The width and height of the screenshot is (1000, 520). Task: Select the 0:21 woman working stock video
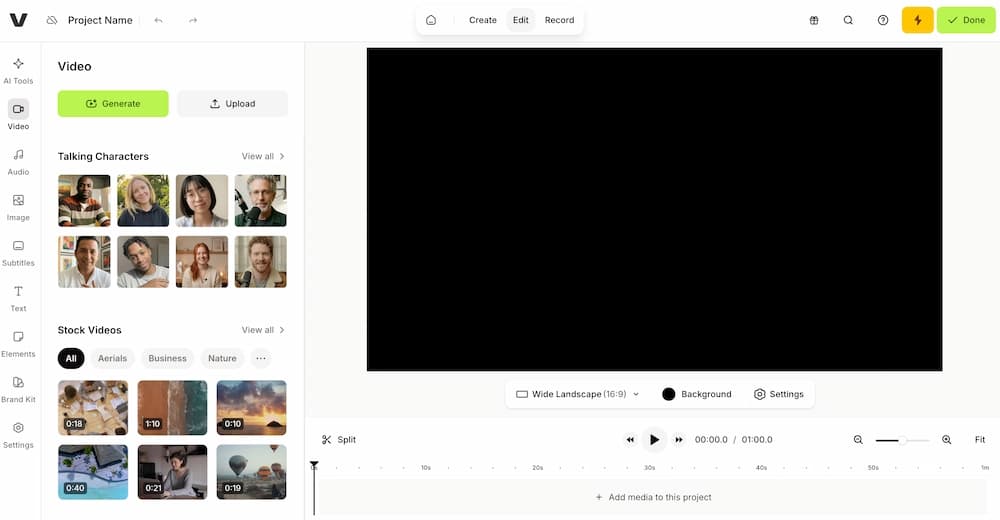click(172, 472)
